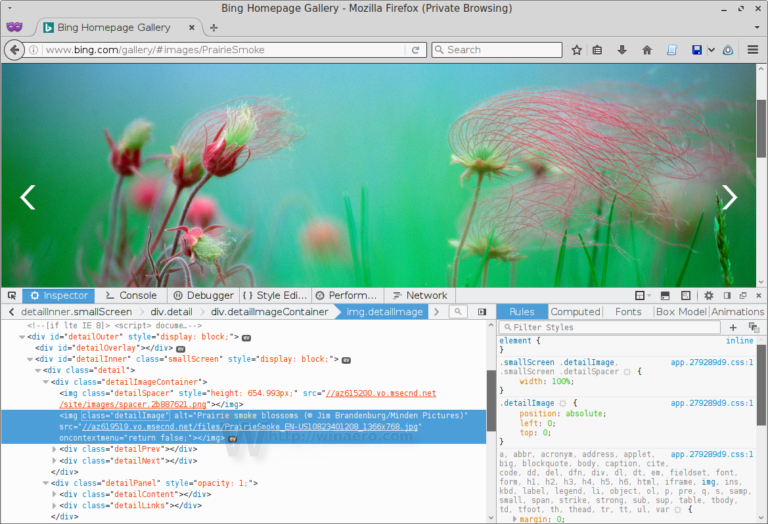The width and height of the screenshot is (768, 524).
Task: Open dropdown arrow beside the save icon
Action: click(712, 50)
